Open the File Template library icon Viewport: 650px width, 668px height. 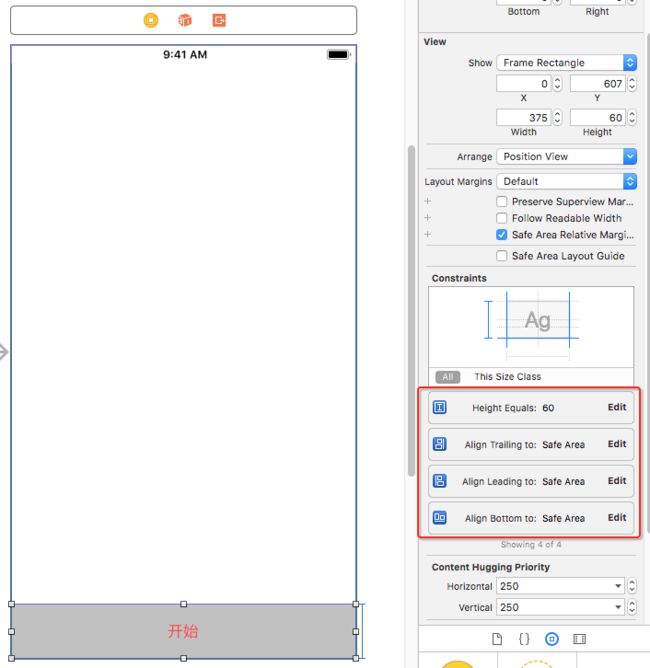[497, 639]
